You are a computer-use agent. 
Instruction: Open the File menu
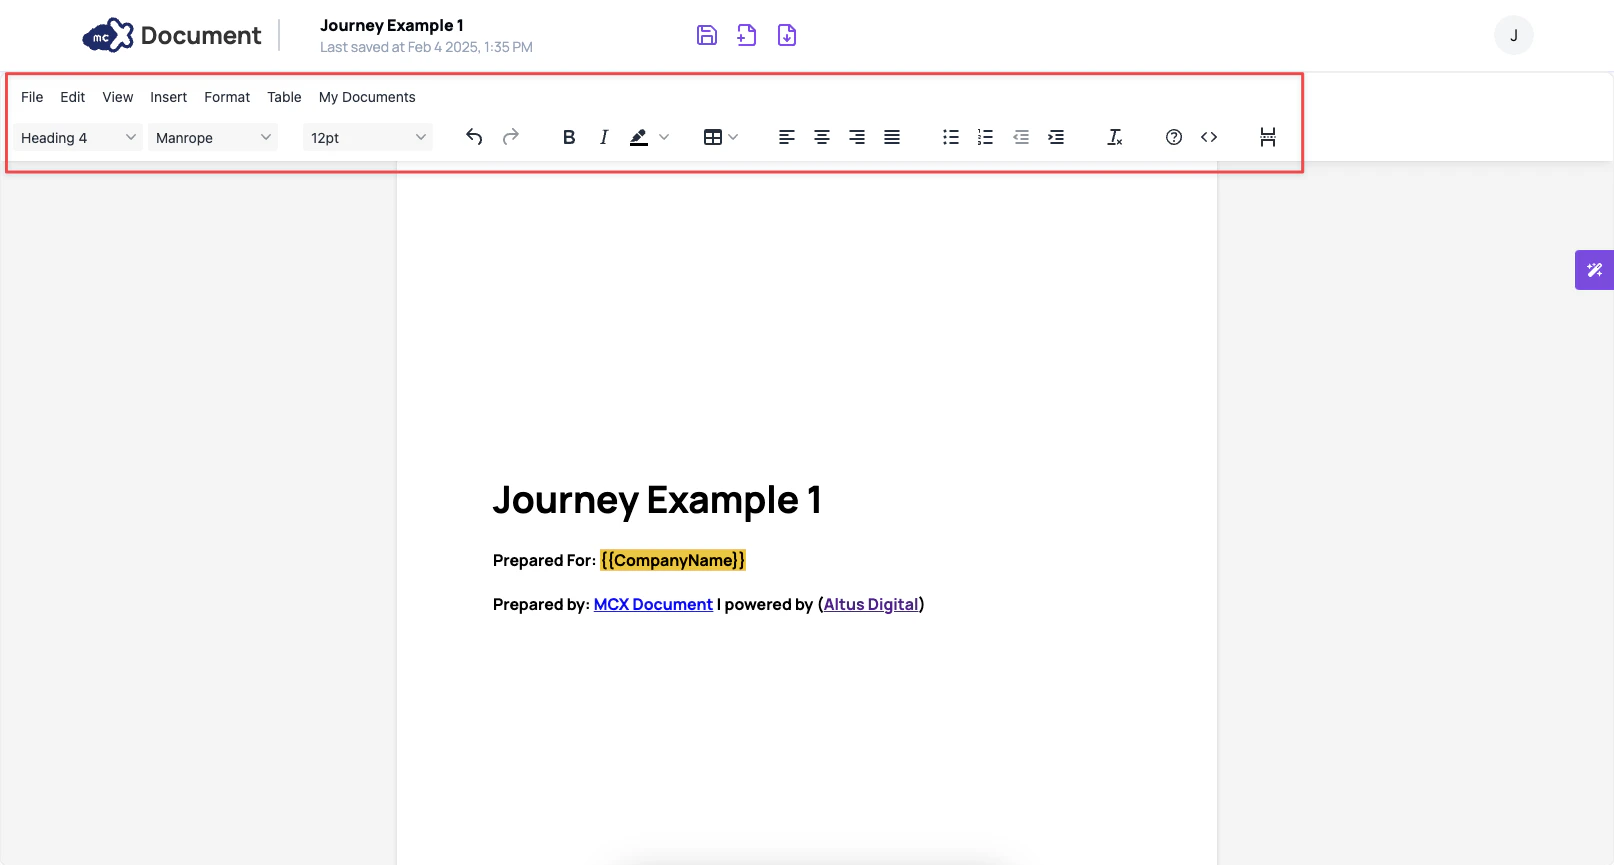coord(32,97)
